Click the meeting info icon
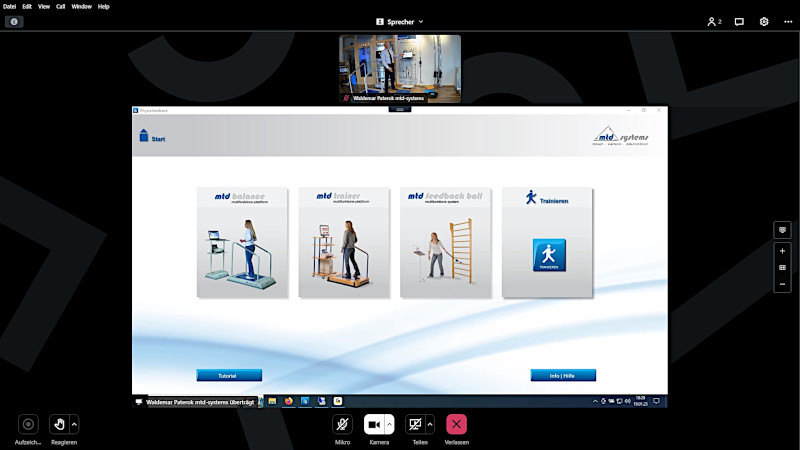The image size is (800, 450). (x=14, y=21)
